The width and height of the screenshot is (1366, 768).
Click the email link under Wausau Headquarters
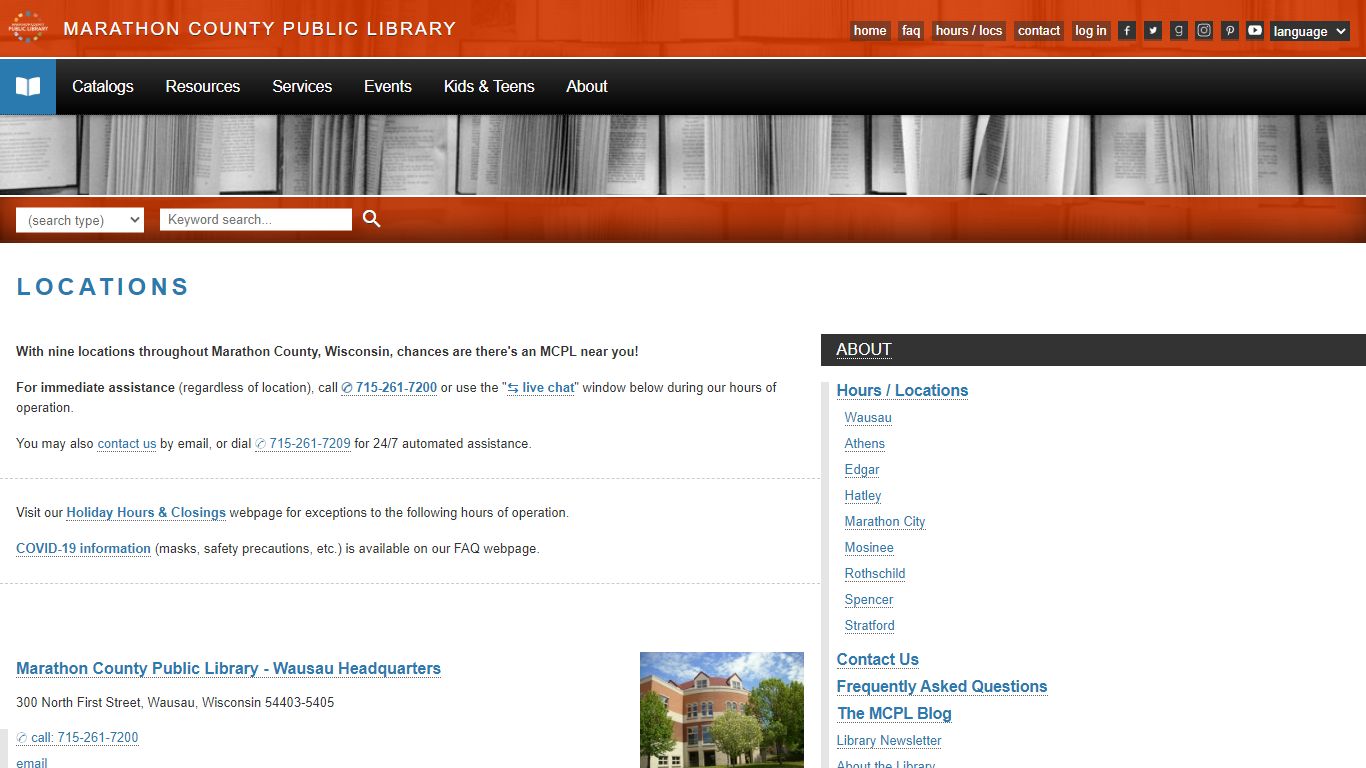(32, 762)
